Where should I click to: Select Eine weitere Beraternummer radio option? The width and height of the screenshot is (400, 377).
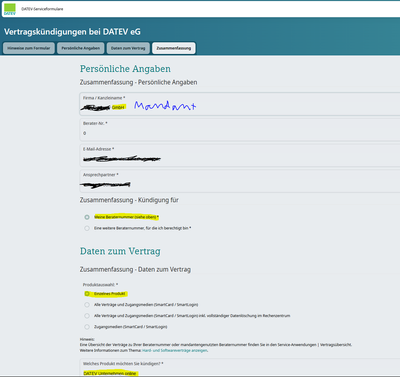[87, 228]
